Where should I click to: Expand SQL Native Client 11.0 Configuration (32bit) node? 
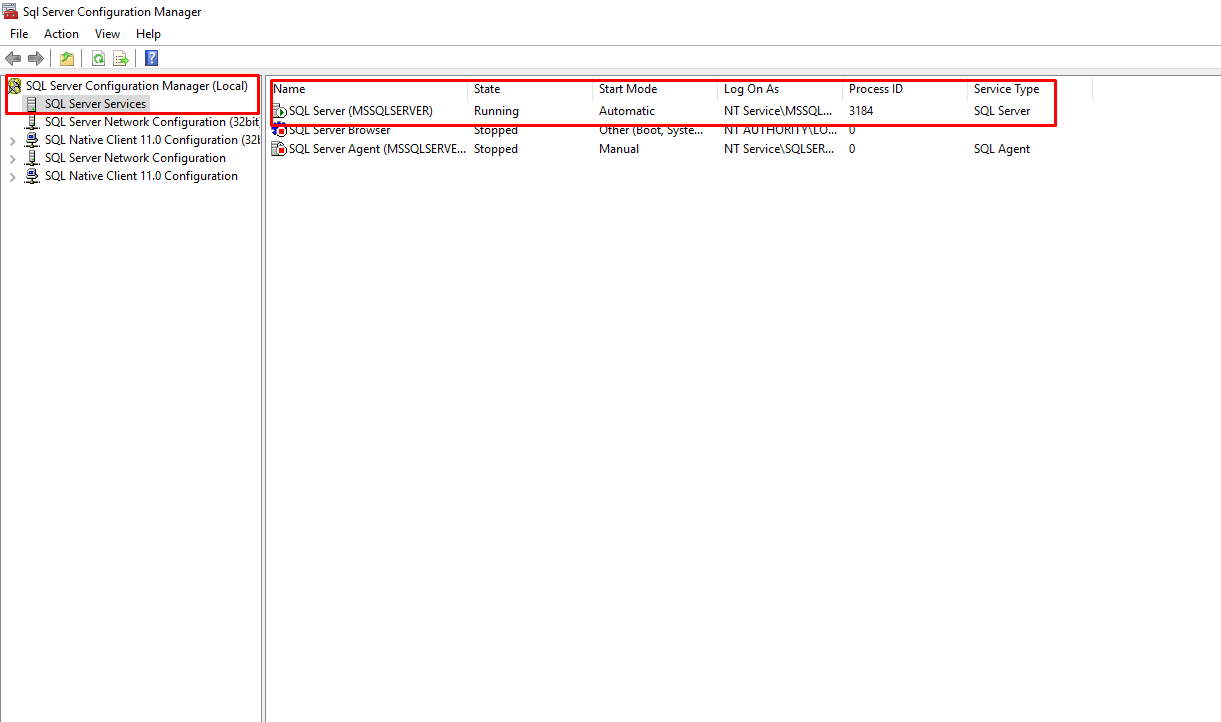click(x=12, y=141)
